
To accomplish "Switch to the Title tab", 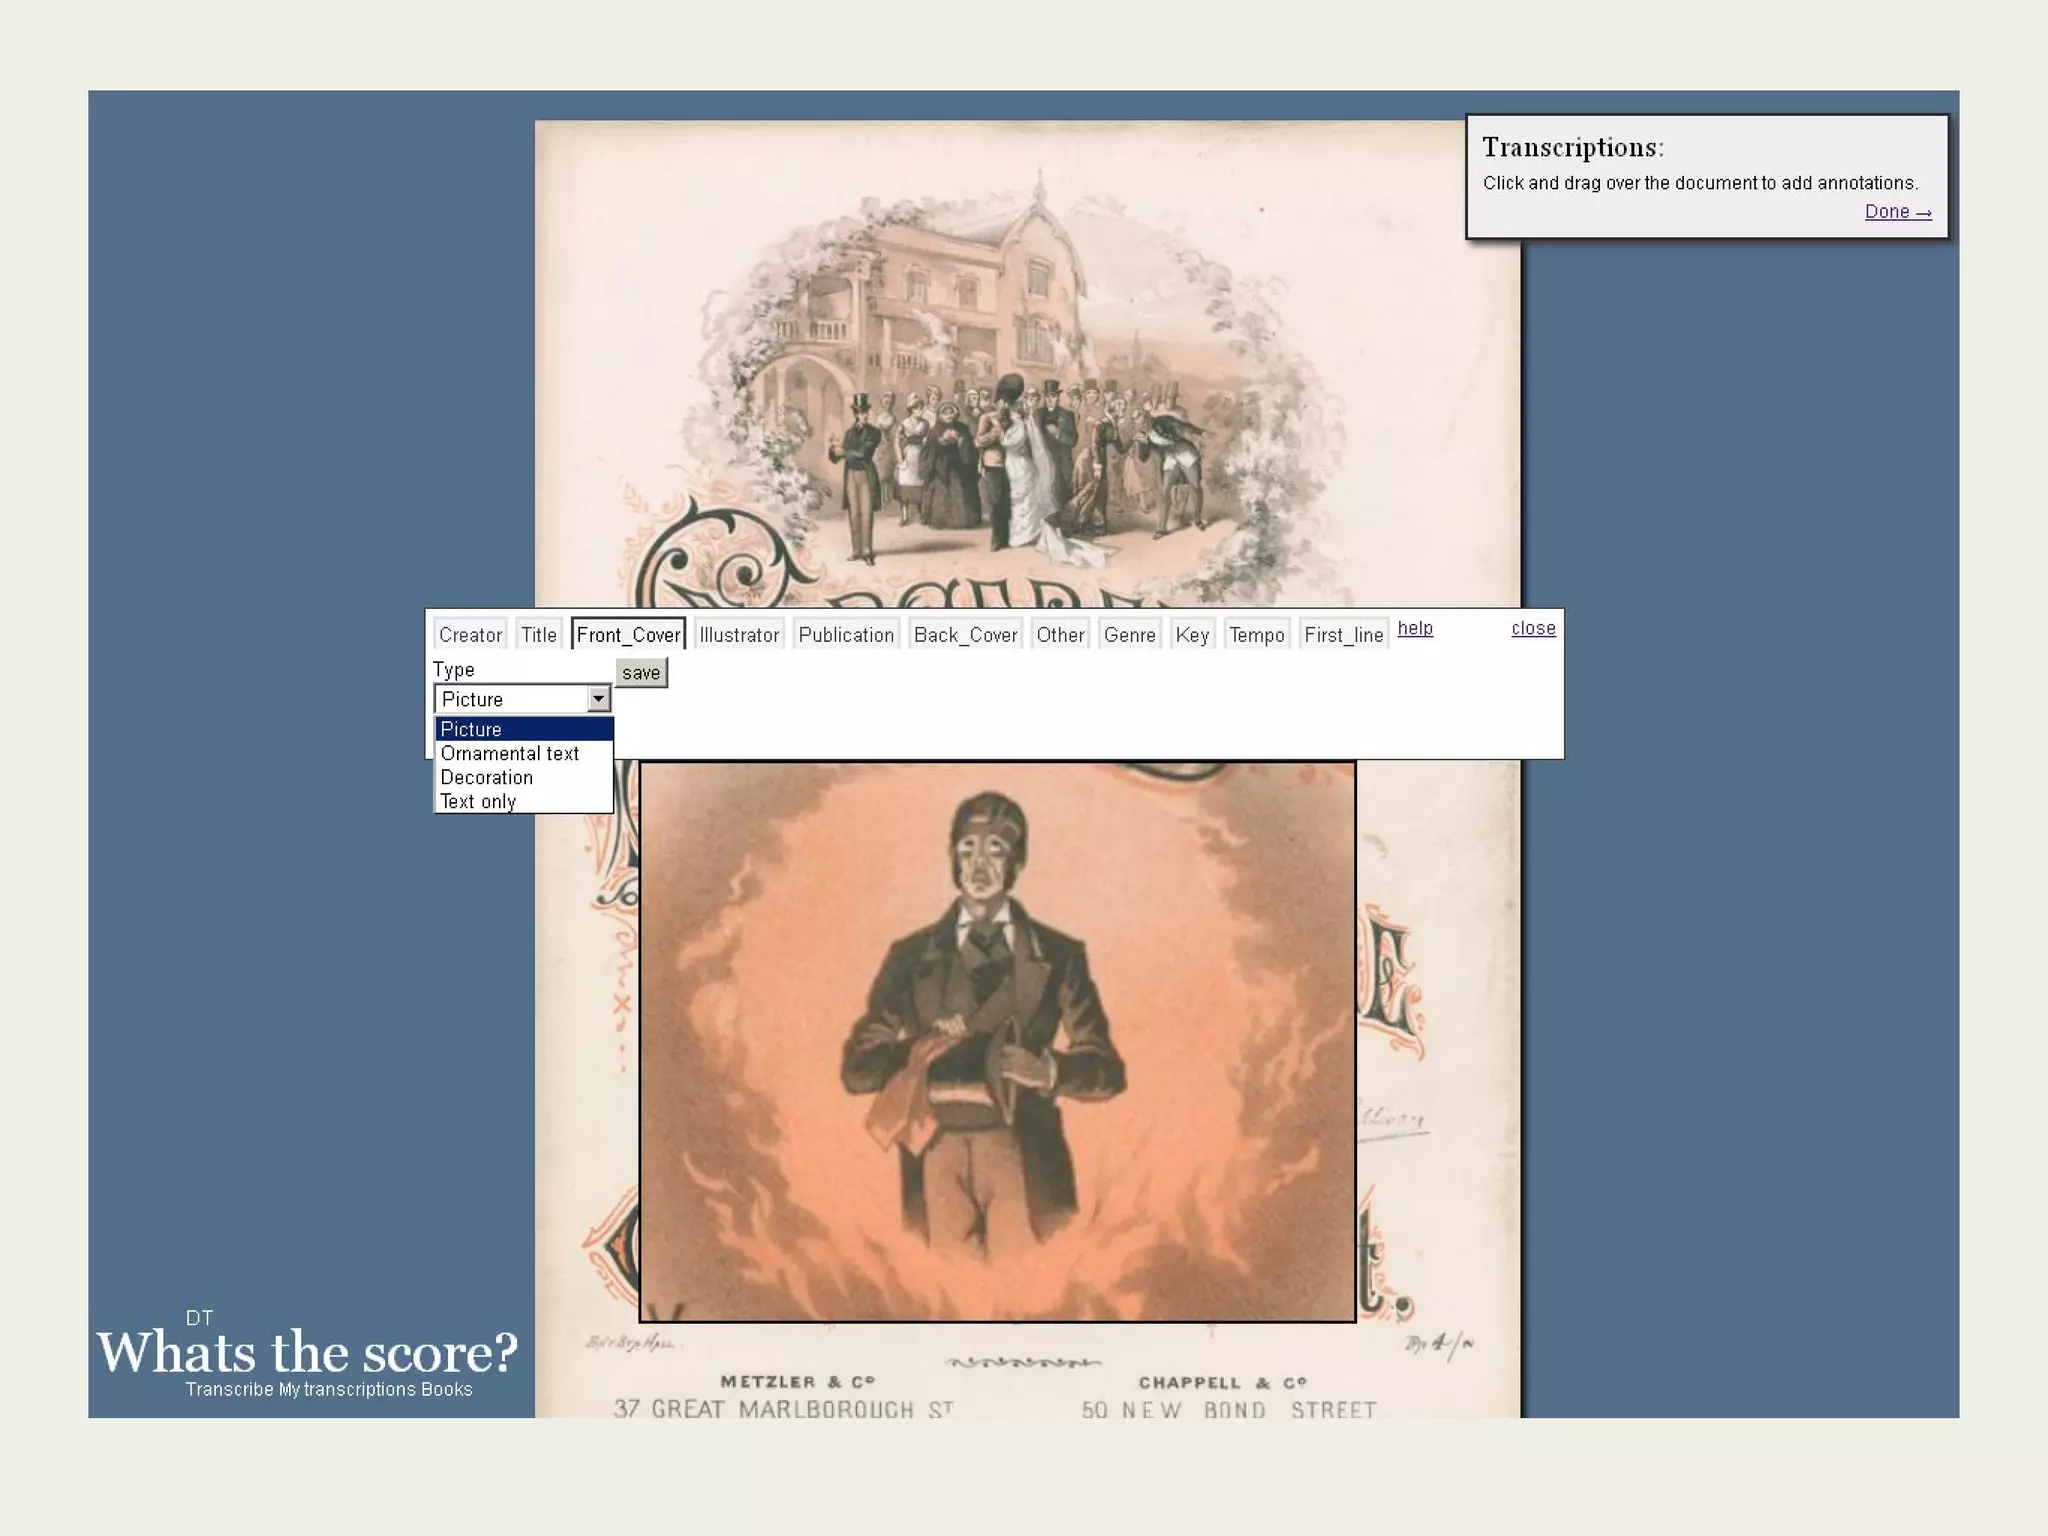I will (x=538, y=635).
